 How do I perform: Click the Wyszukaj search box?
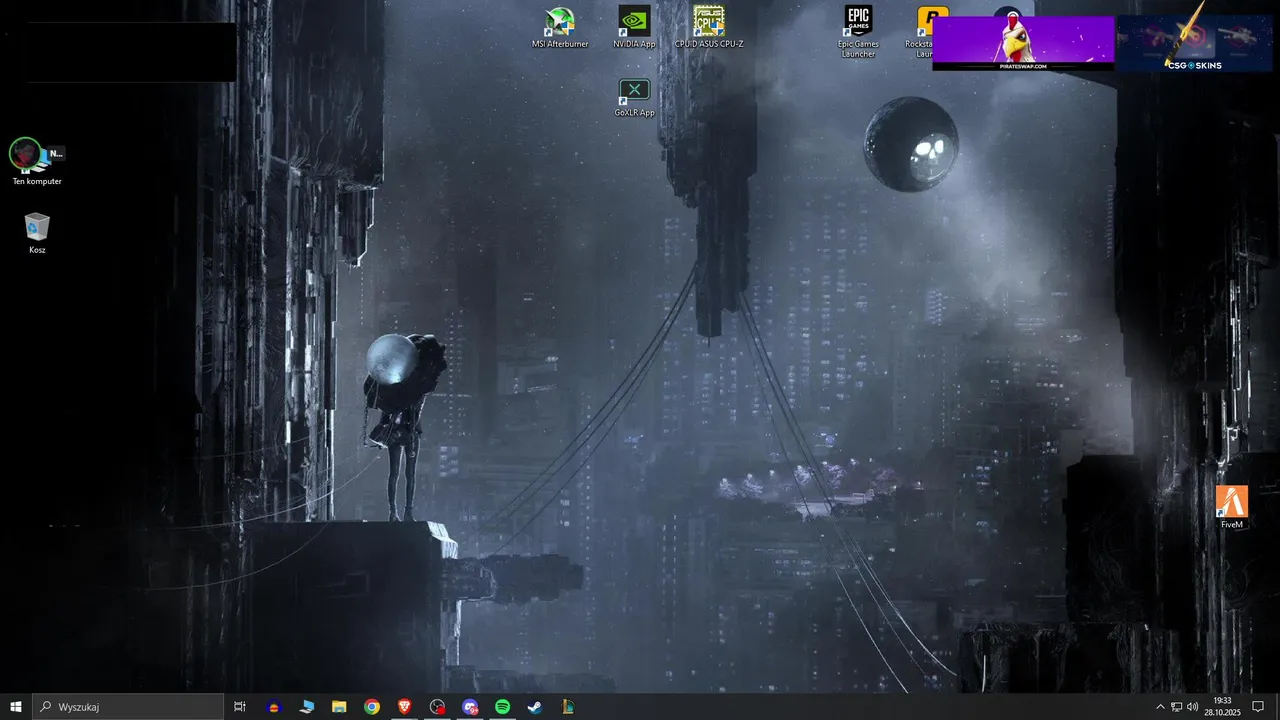coord(128,707)
